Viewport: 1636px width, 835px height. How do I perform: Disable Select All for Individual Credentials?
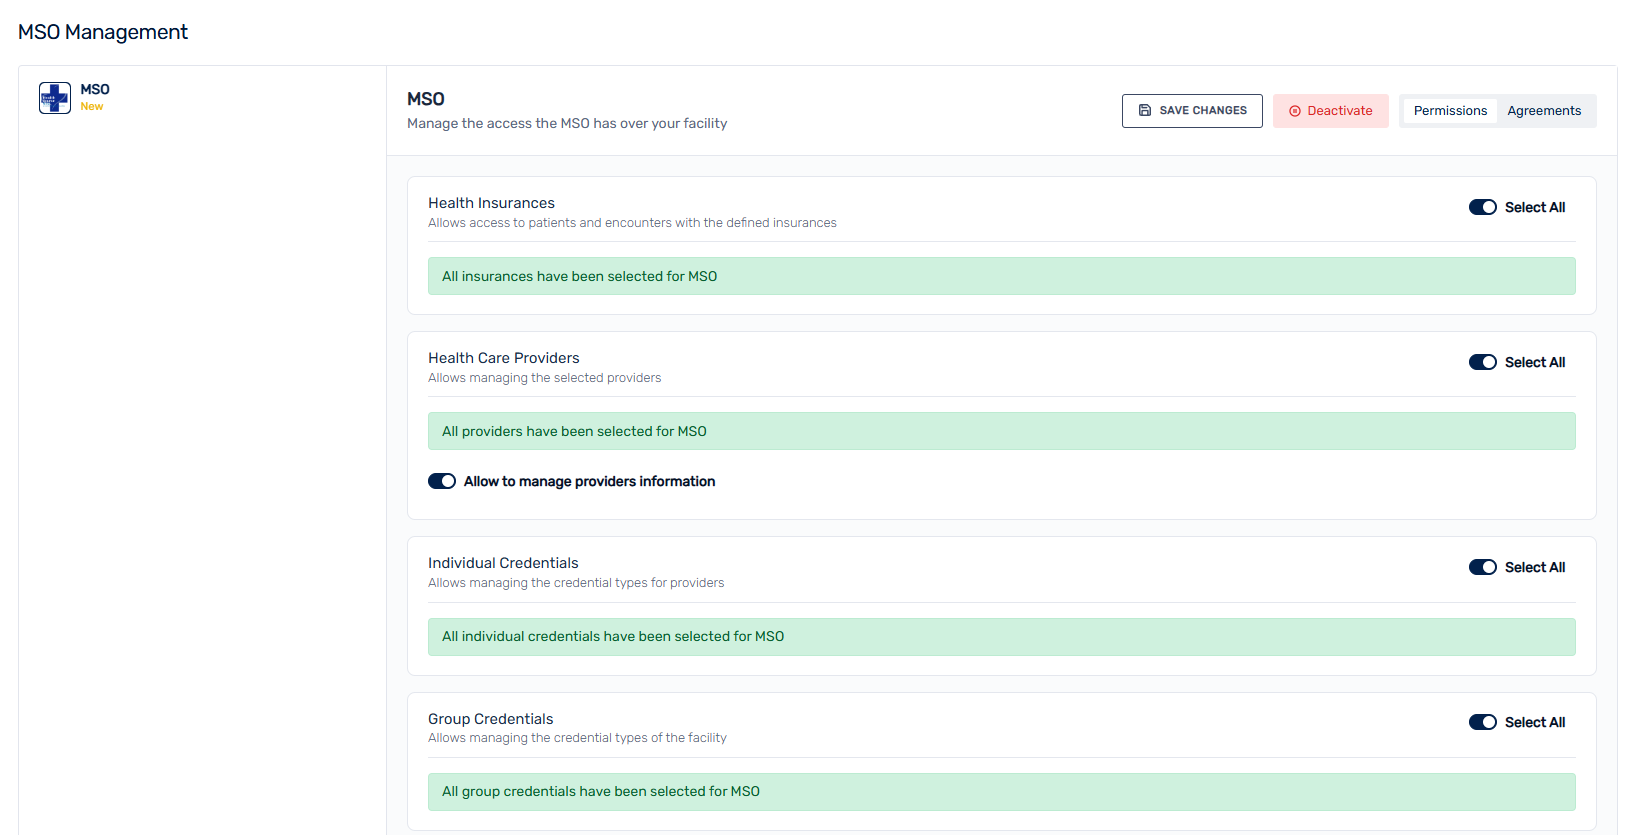(1482, 567)
